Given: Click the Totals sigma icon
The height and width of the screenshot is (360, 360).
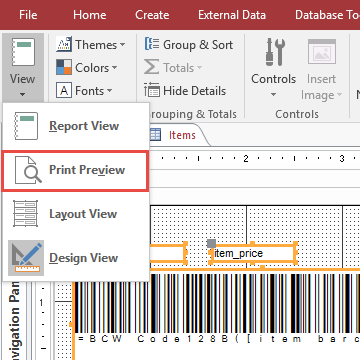Looking at the screenshot, I should (151, 67).
